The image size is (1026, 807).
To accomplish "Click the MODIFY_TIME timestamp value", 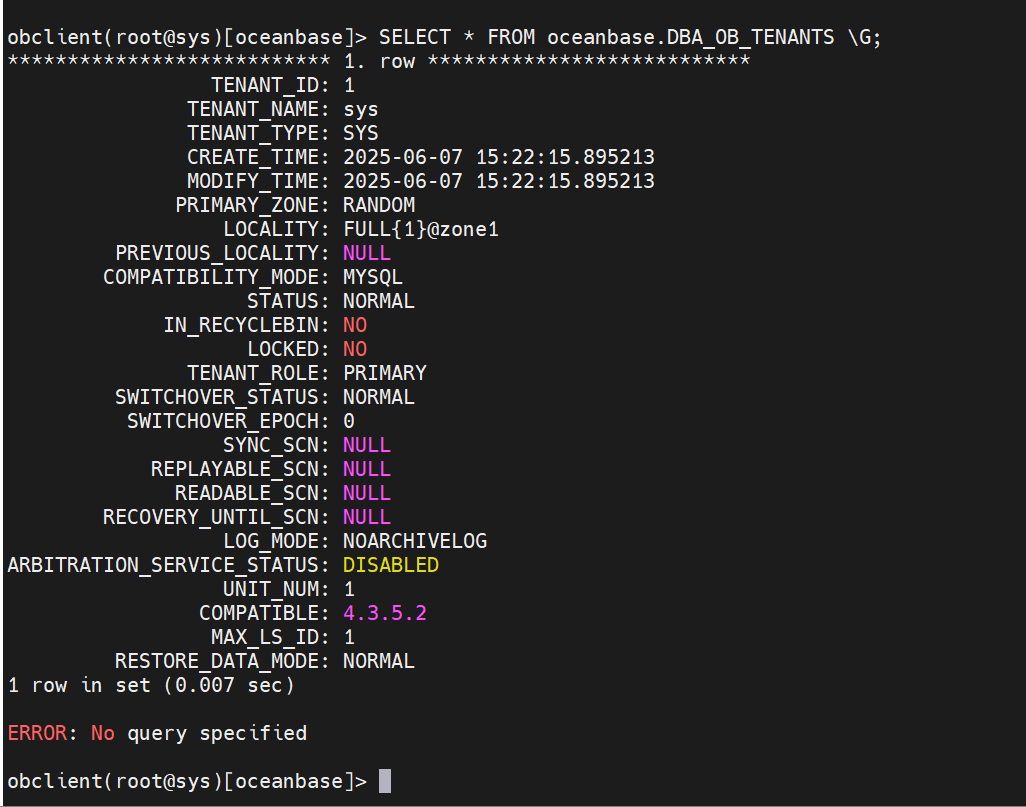I will [499, 181].
